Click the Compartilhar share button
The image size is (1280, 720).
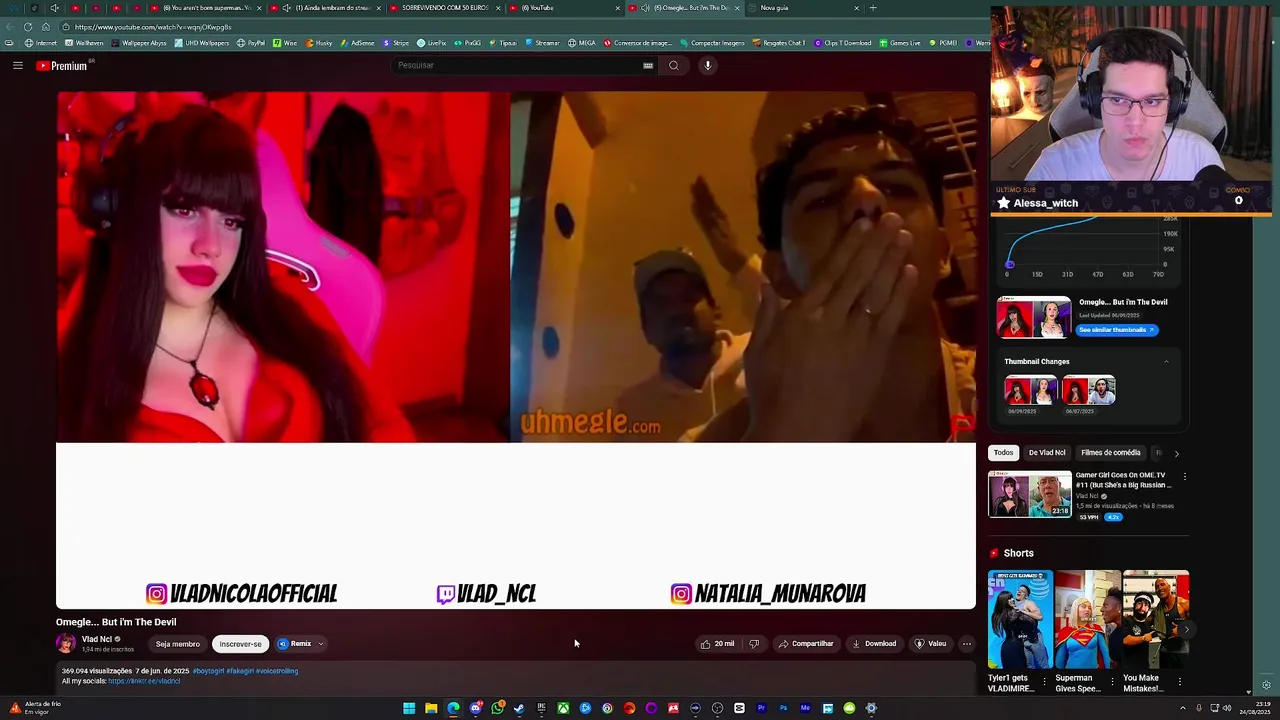(806, 644)
